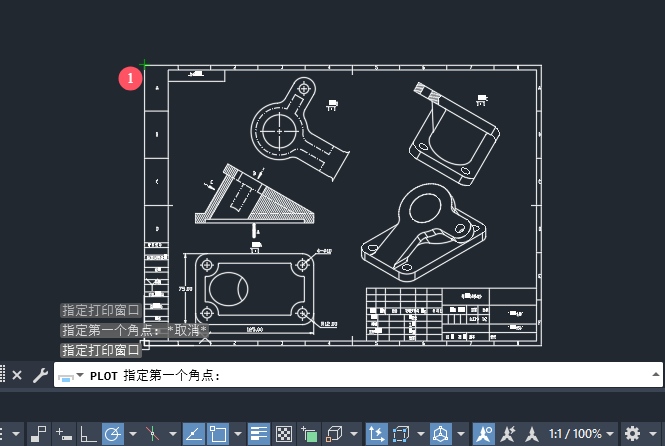Open Selection Filtering dropdown
Image resolution: width=665 pixels, height=446 pixels.
tap(421, 434)
